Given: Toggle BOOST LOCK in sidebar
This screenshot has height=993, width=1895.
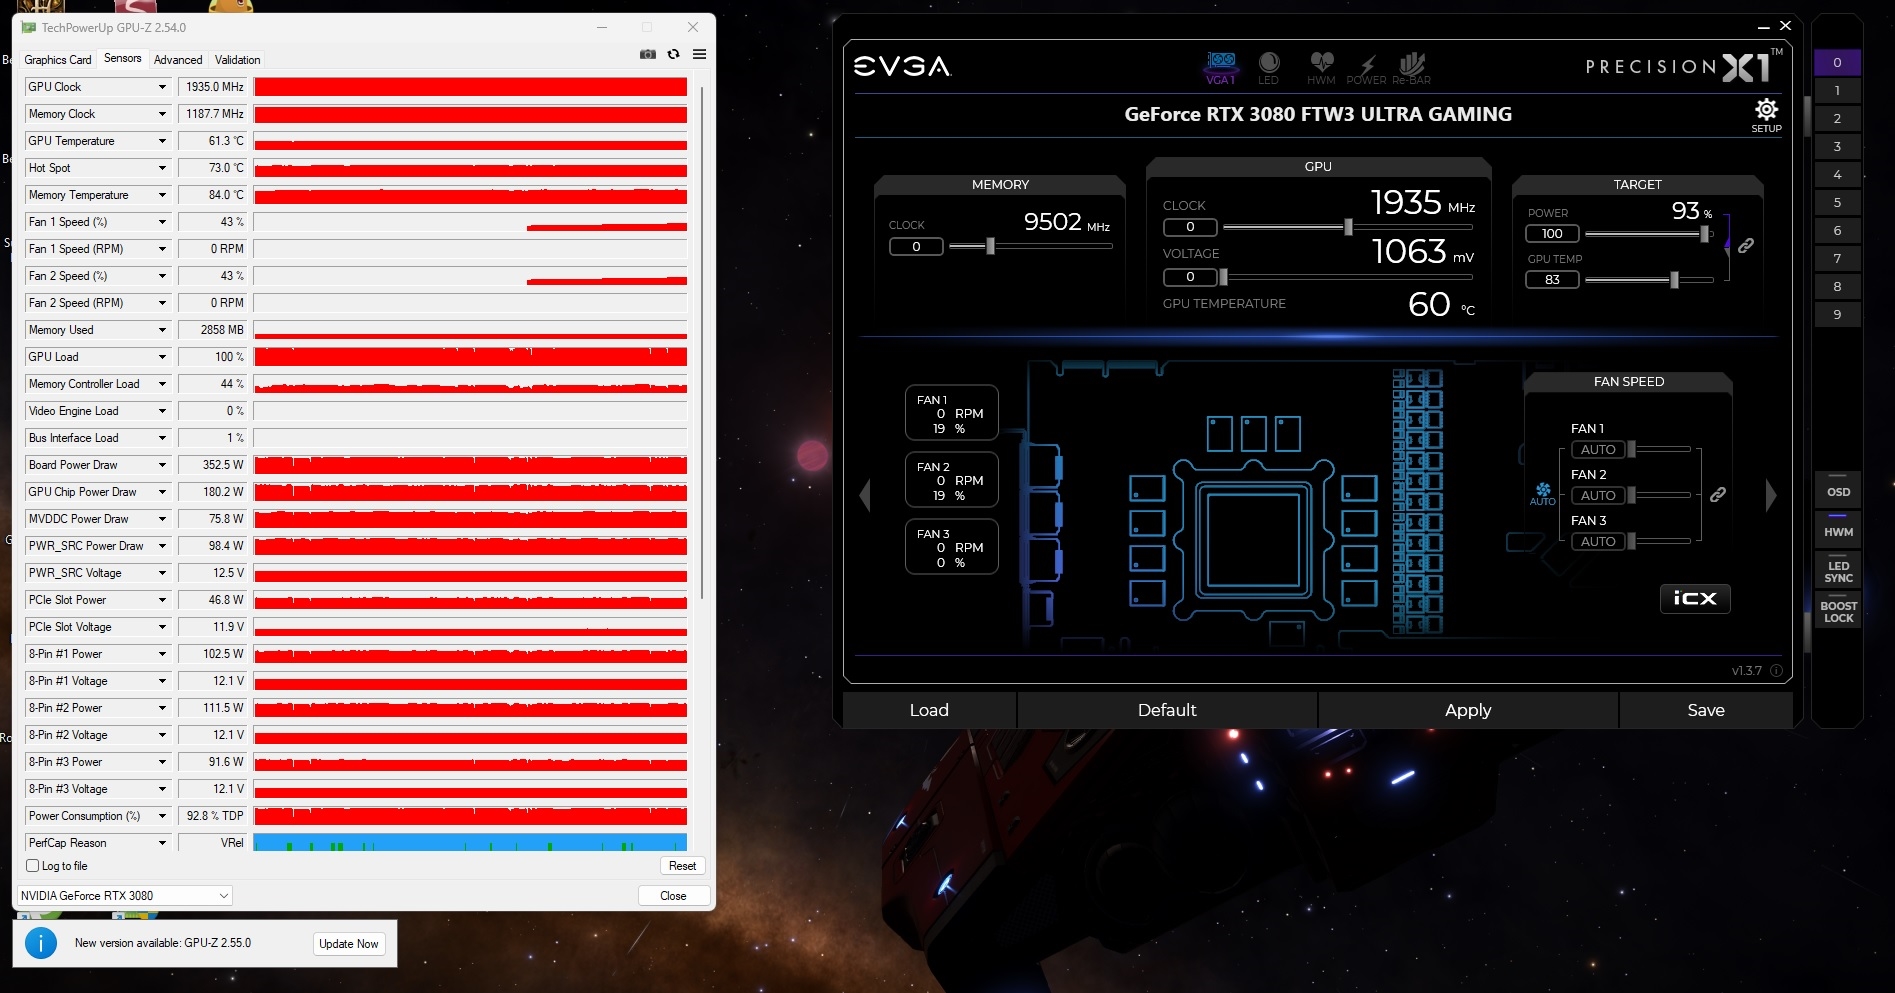Looking at the screenshot, I should coord(1838,612).
